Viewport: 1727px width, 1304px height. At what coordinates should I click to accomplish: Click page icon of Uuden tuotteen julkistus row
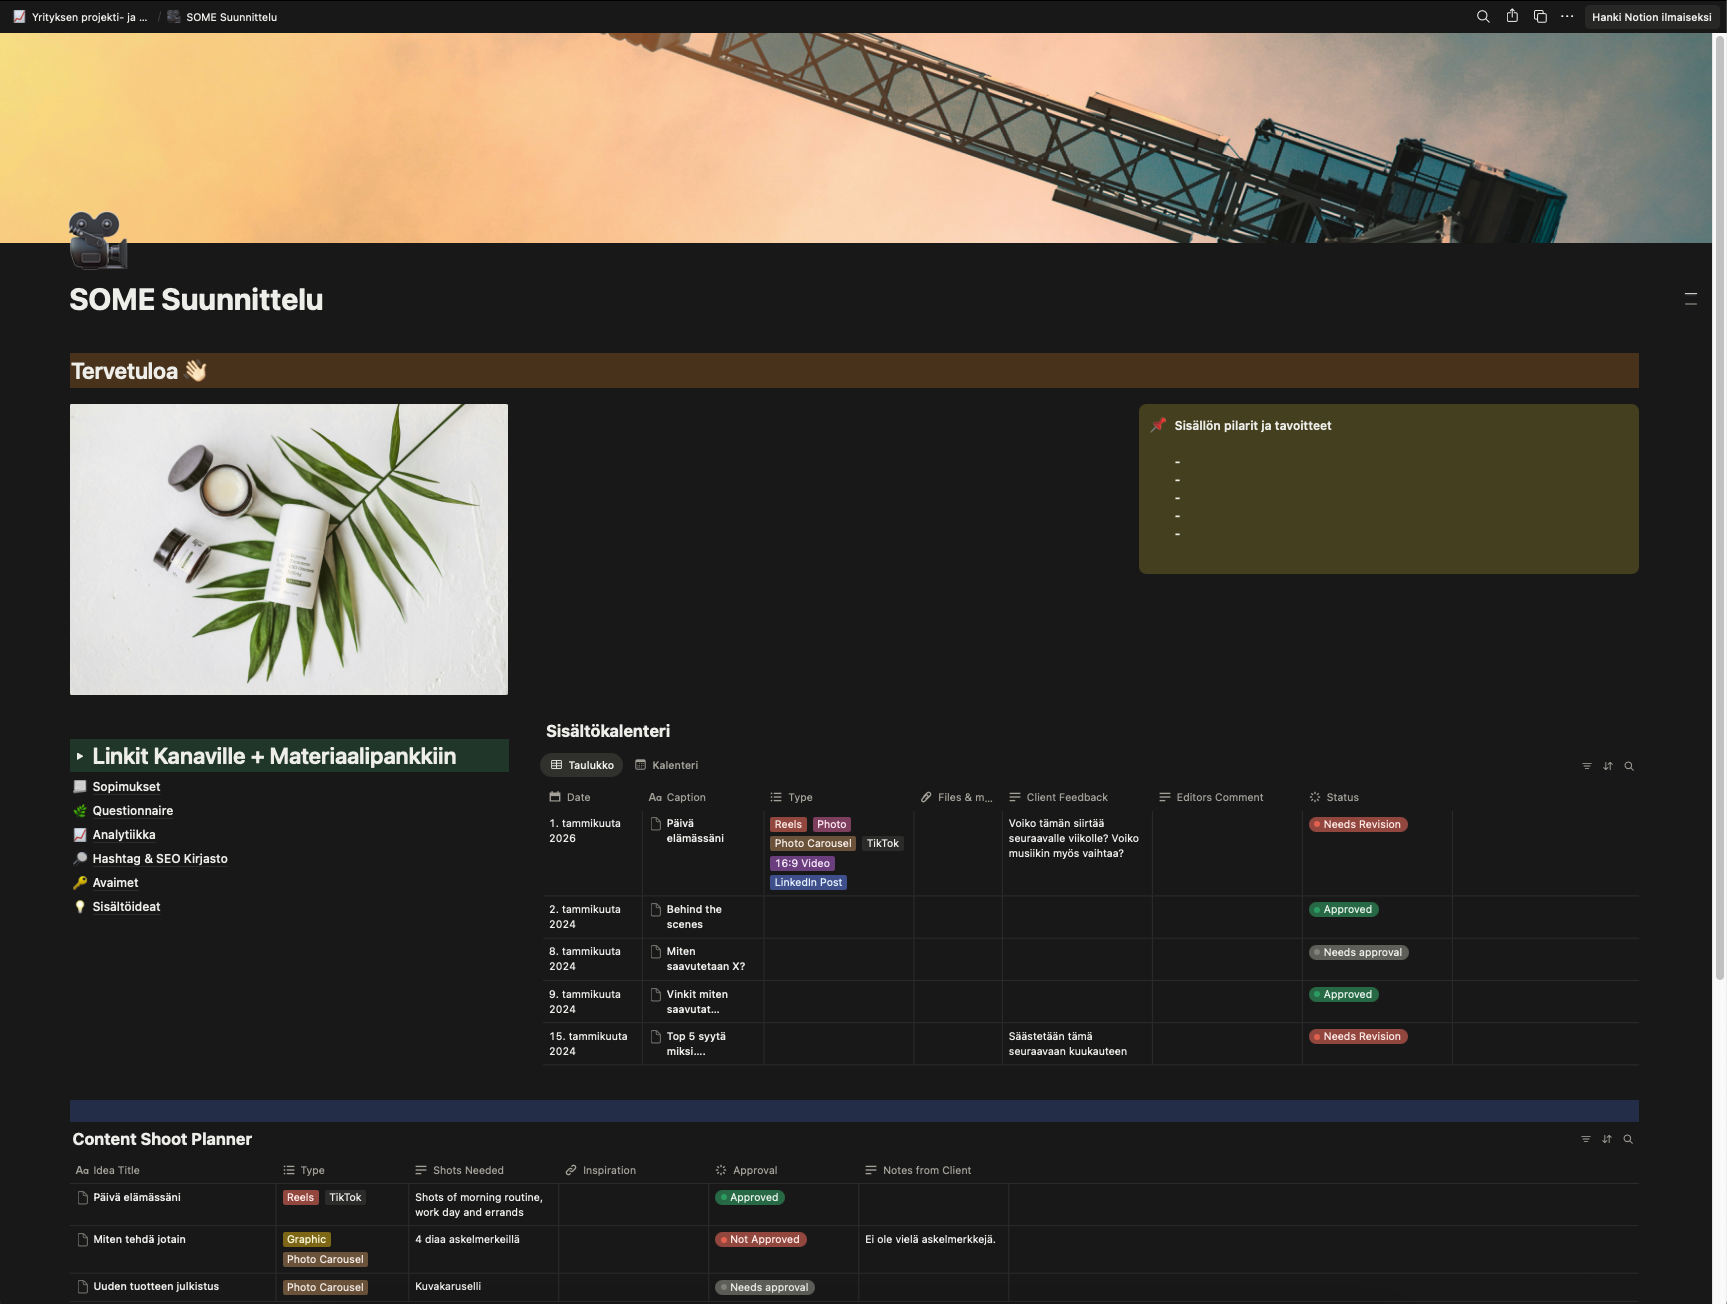(x=83, y=1287)
